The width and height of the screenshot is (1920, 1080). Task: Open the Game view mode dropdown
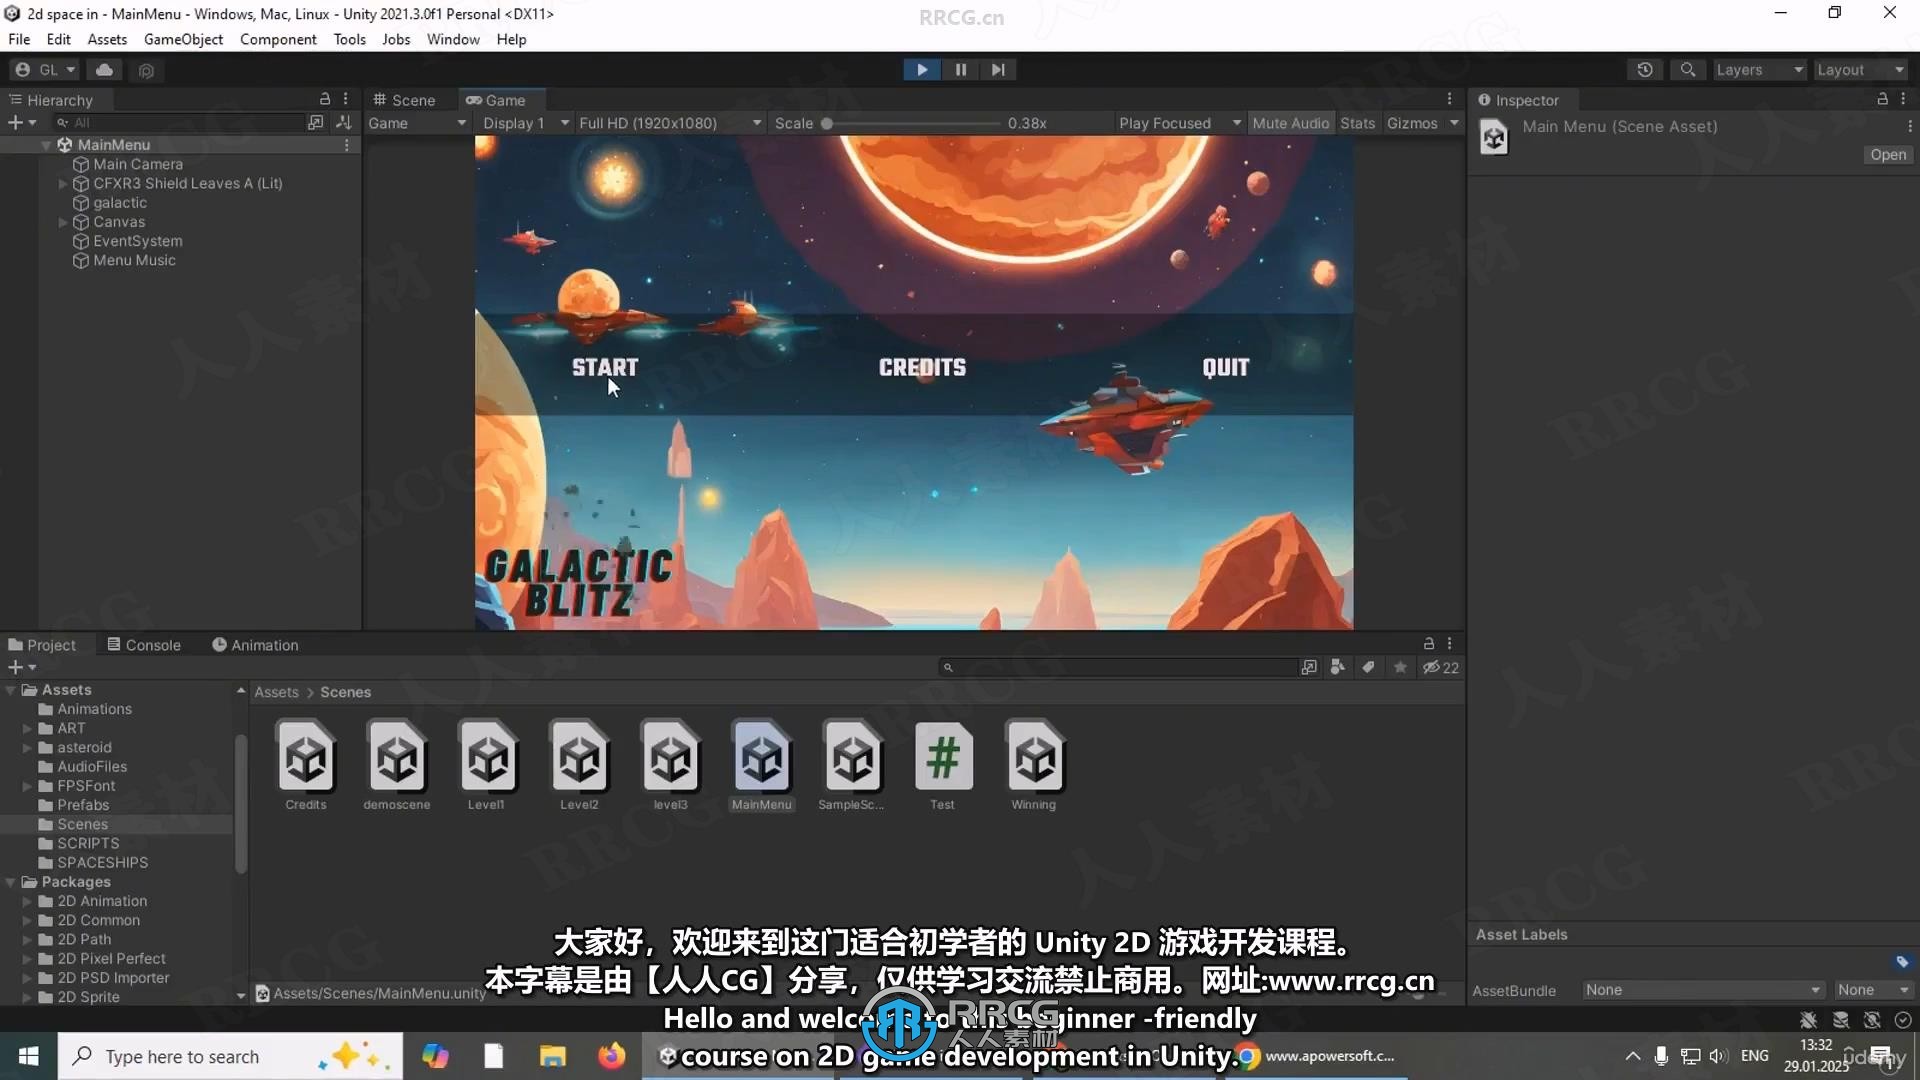[x=417, y=123]
